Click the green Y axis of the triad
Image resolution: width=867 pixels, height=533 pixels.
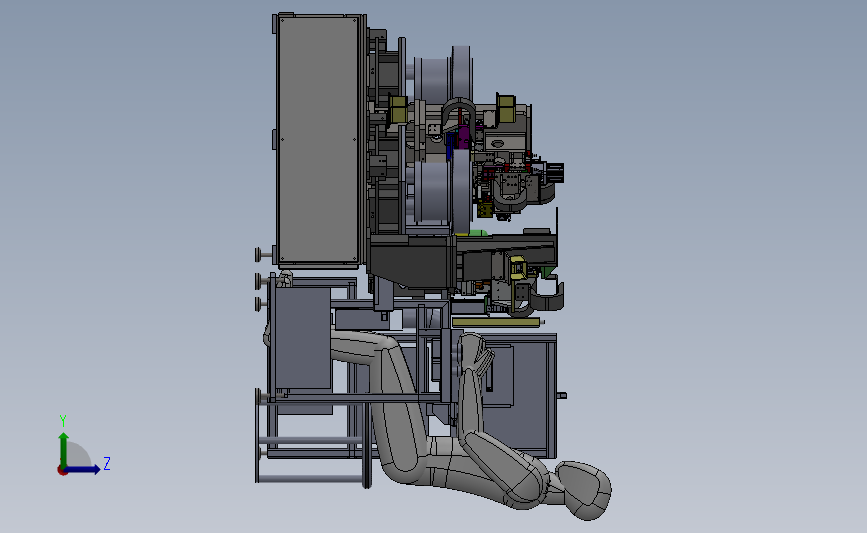[64, 449]
